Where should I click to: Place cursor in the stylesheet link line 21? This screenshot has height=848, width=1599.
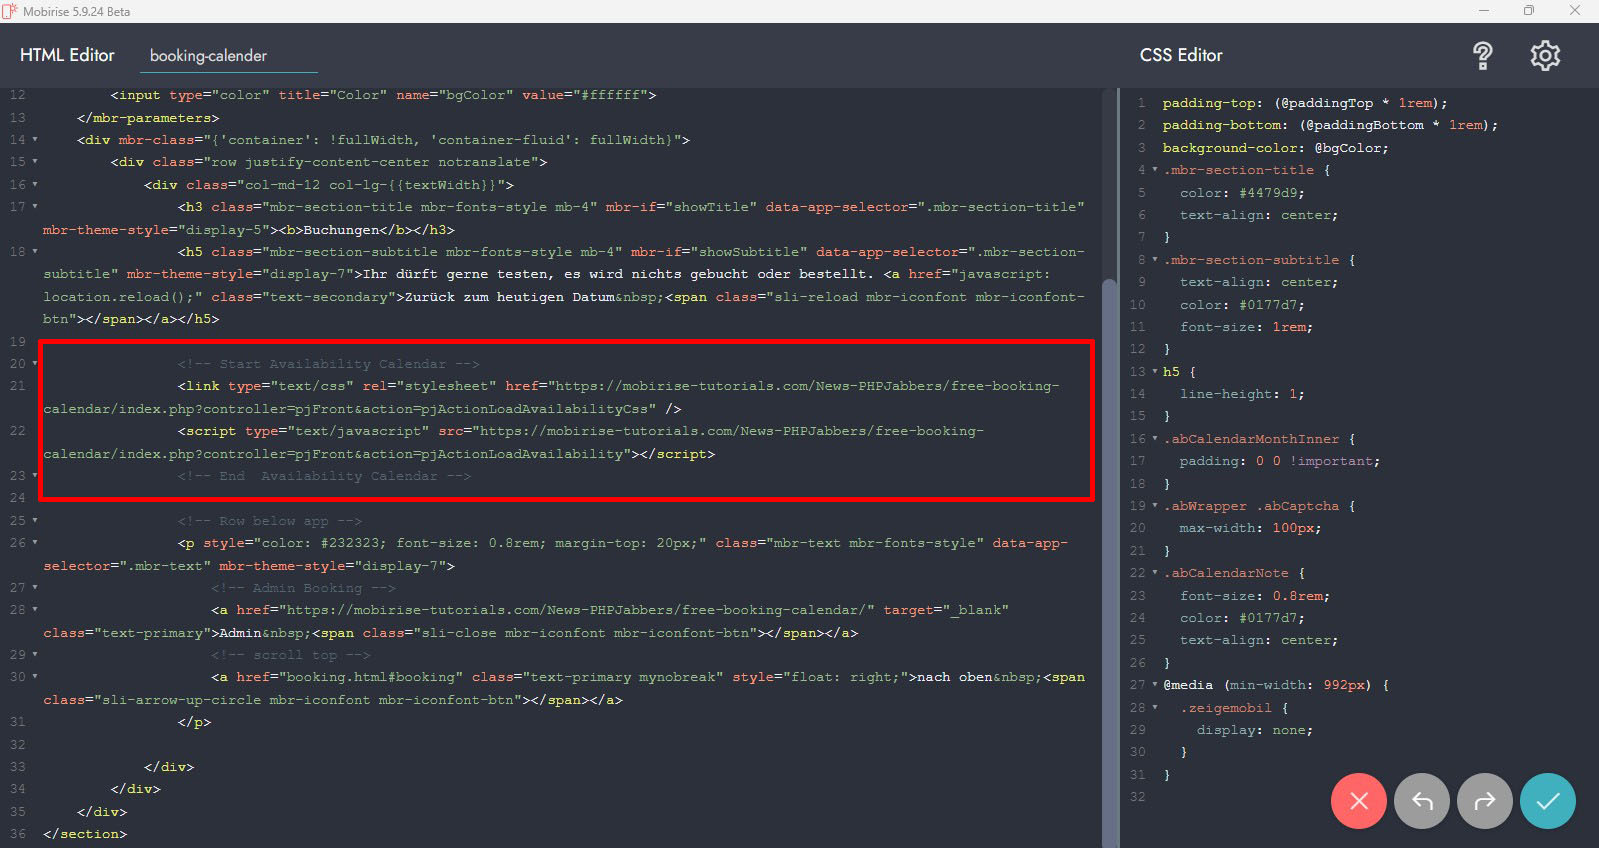click(x=600, y=387)
